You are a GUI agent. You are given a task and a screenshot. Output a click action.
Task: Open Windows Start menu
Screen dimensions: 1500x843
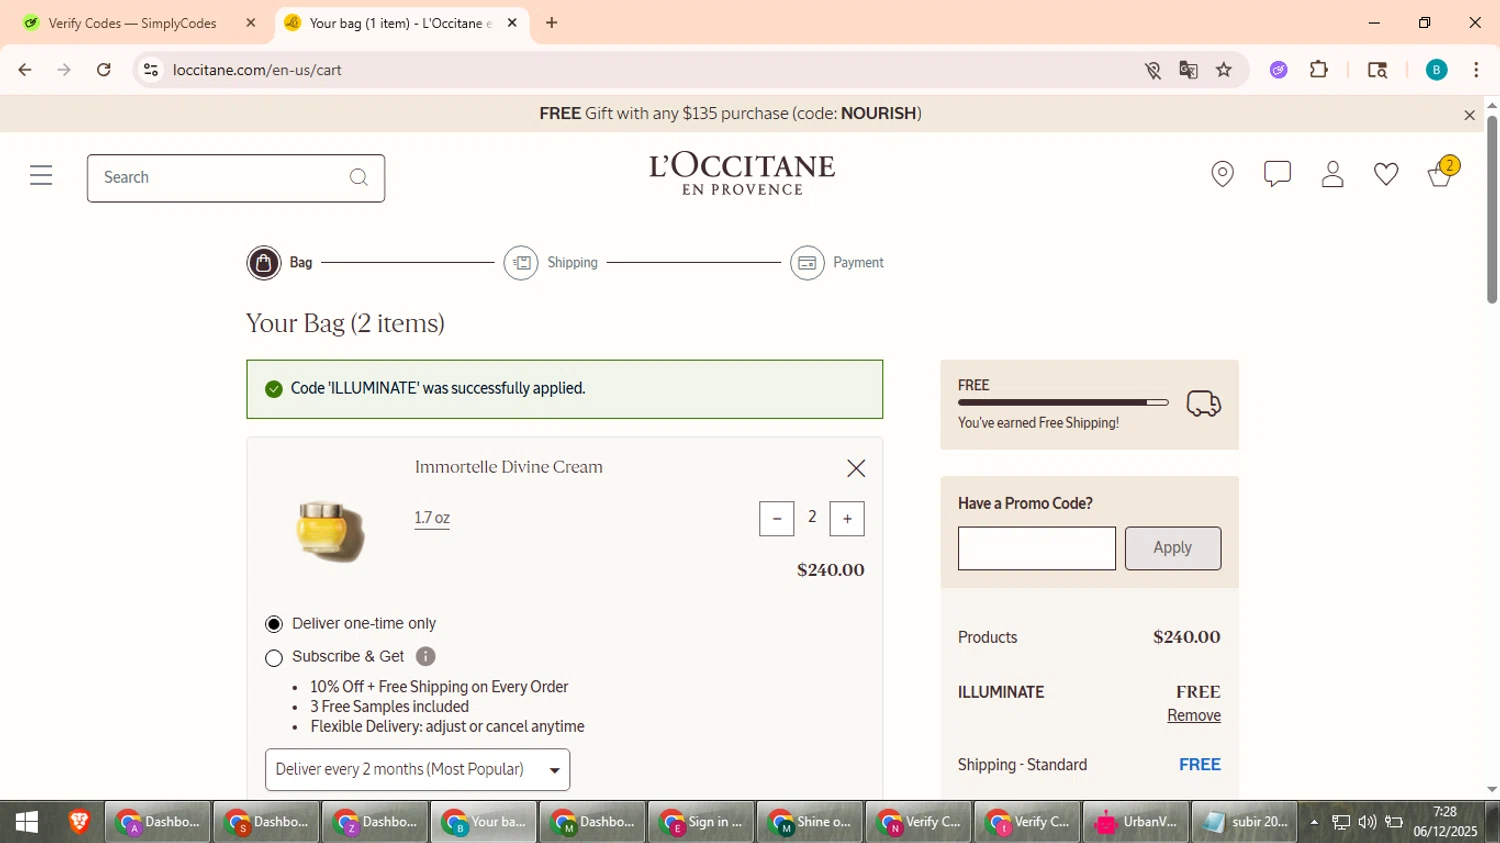coord(27,822)
